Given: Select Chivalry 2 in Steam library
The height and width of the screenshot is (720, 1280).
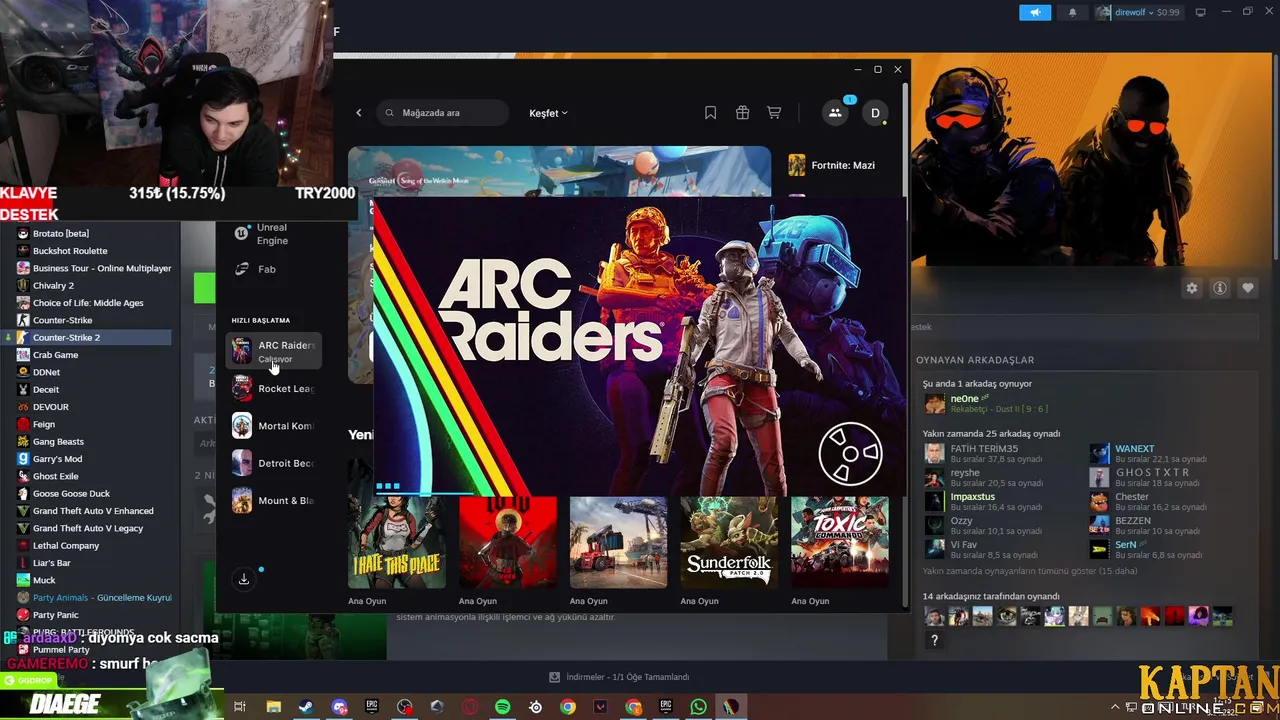Looking at the screenshot, I should click(53, 286).
